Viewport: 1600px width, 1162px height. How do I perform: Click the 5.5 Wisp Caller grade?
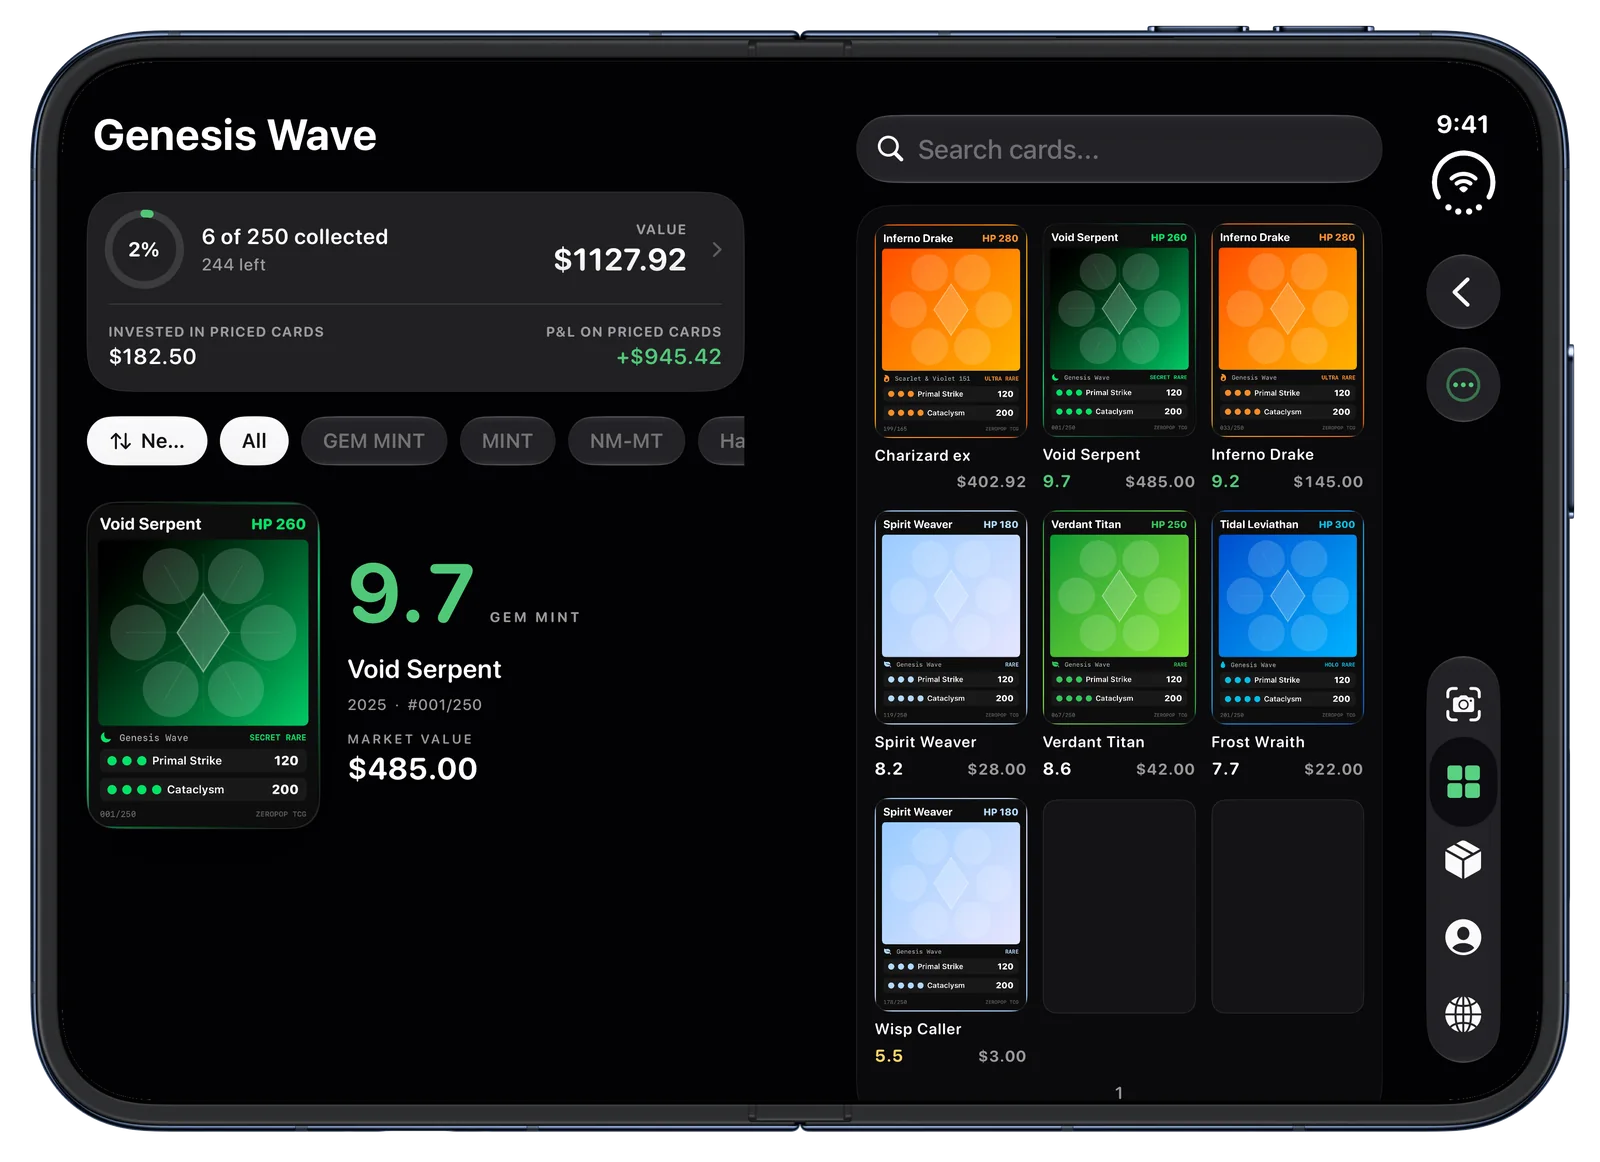[888, 1056]
